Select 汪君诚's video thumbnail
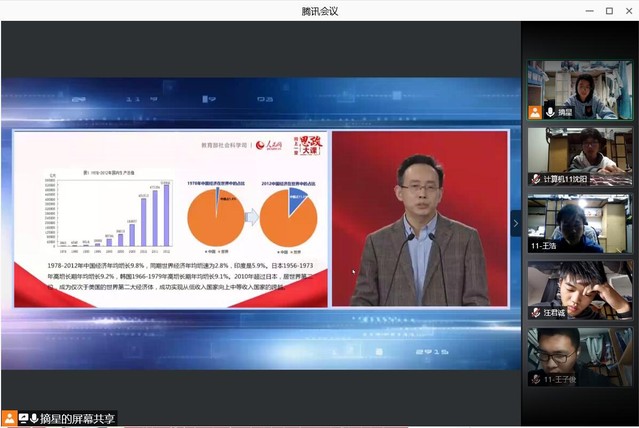This screenshot has height=428, width=639. click(580, 290)
